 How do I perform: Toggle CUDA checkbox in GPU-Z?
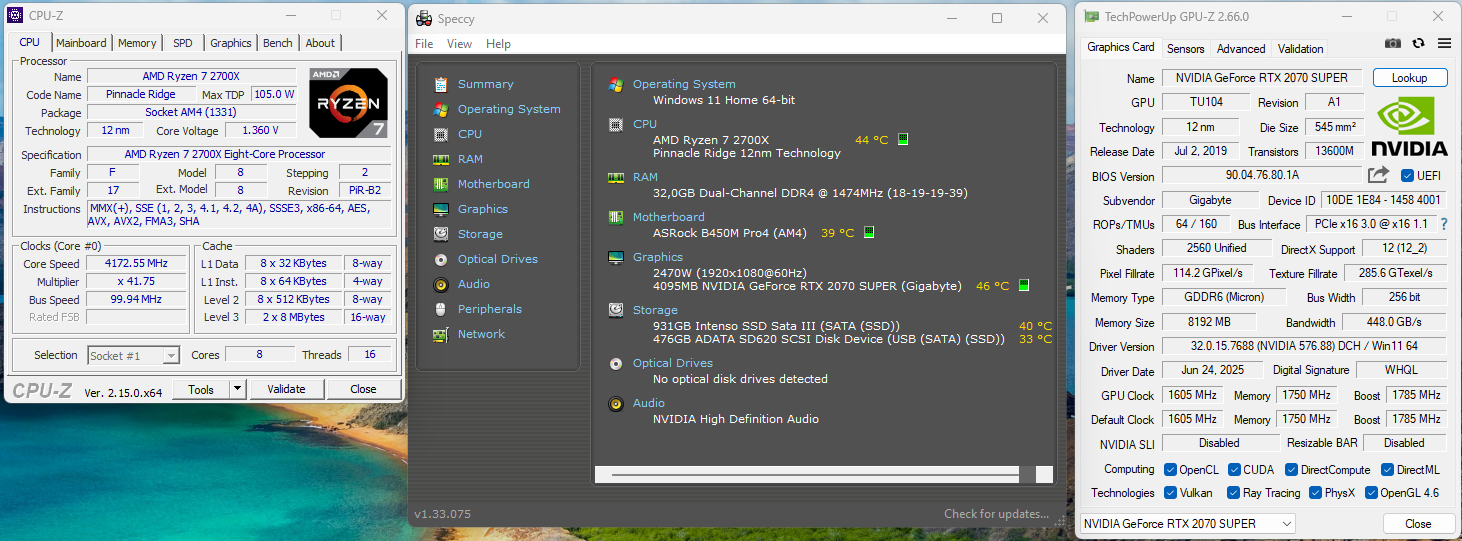[1234, 469]
